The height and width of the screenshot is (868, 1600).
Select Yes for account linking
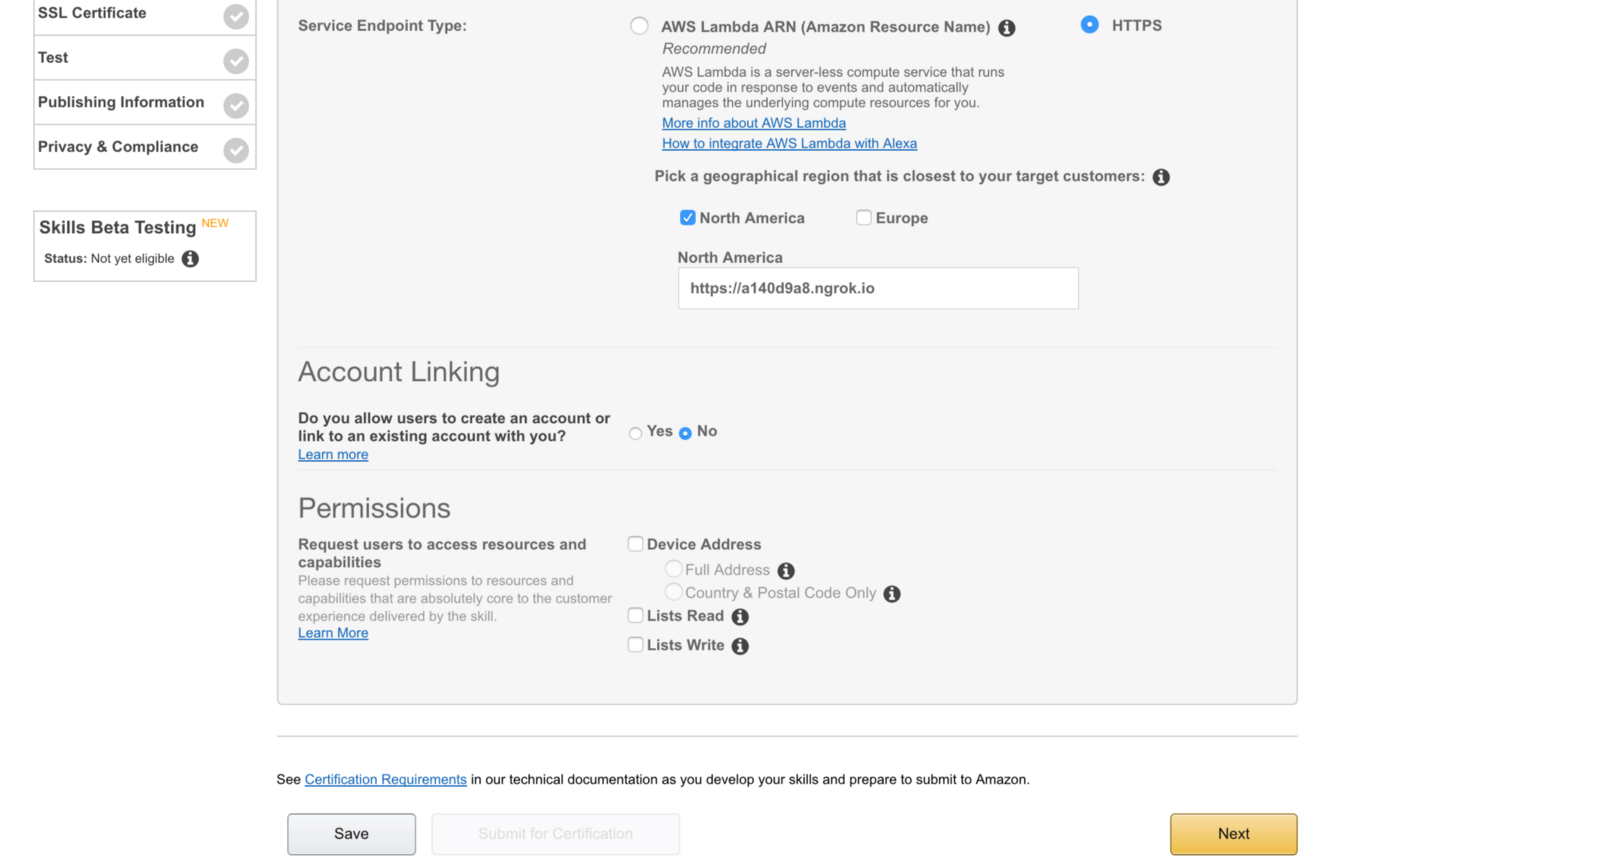point(636,433)
